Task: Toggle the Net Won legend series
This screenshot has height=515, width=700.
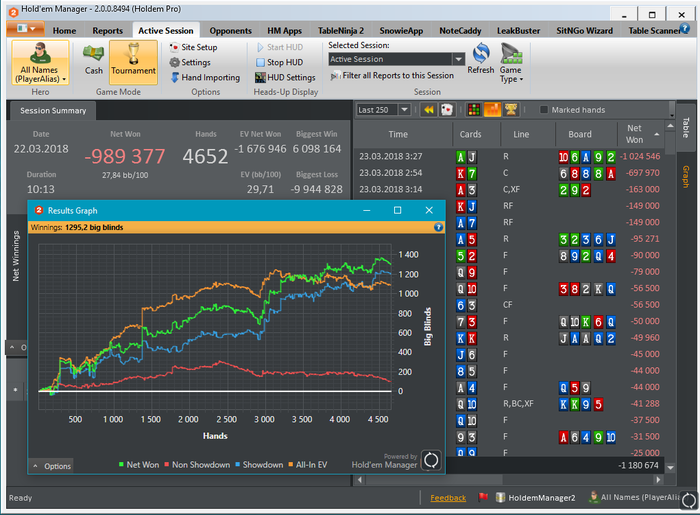Action: pos(139,465)
